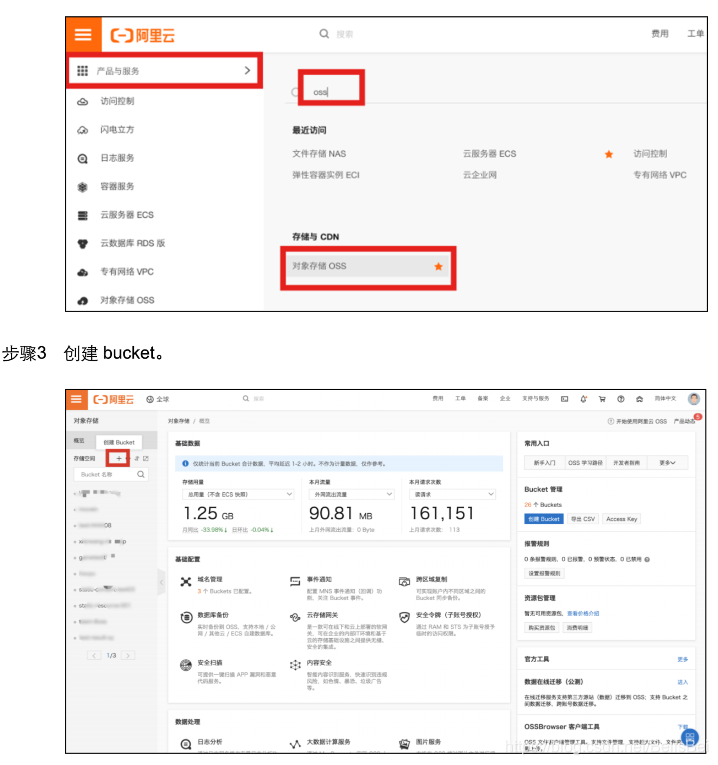
Task: Switch language via 简体中文
Action: 665,399
